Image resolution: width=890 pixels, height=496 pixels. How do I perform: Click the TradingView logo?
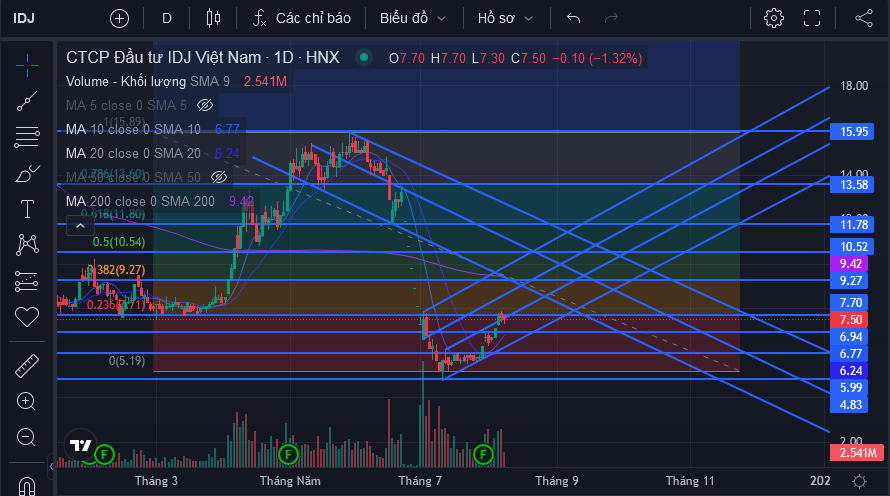(80, 445)
